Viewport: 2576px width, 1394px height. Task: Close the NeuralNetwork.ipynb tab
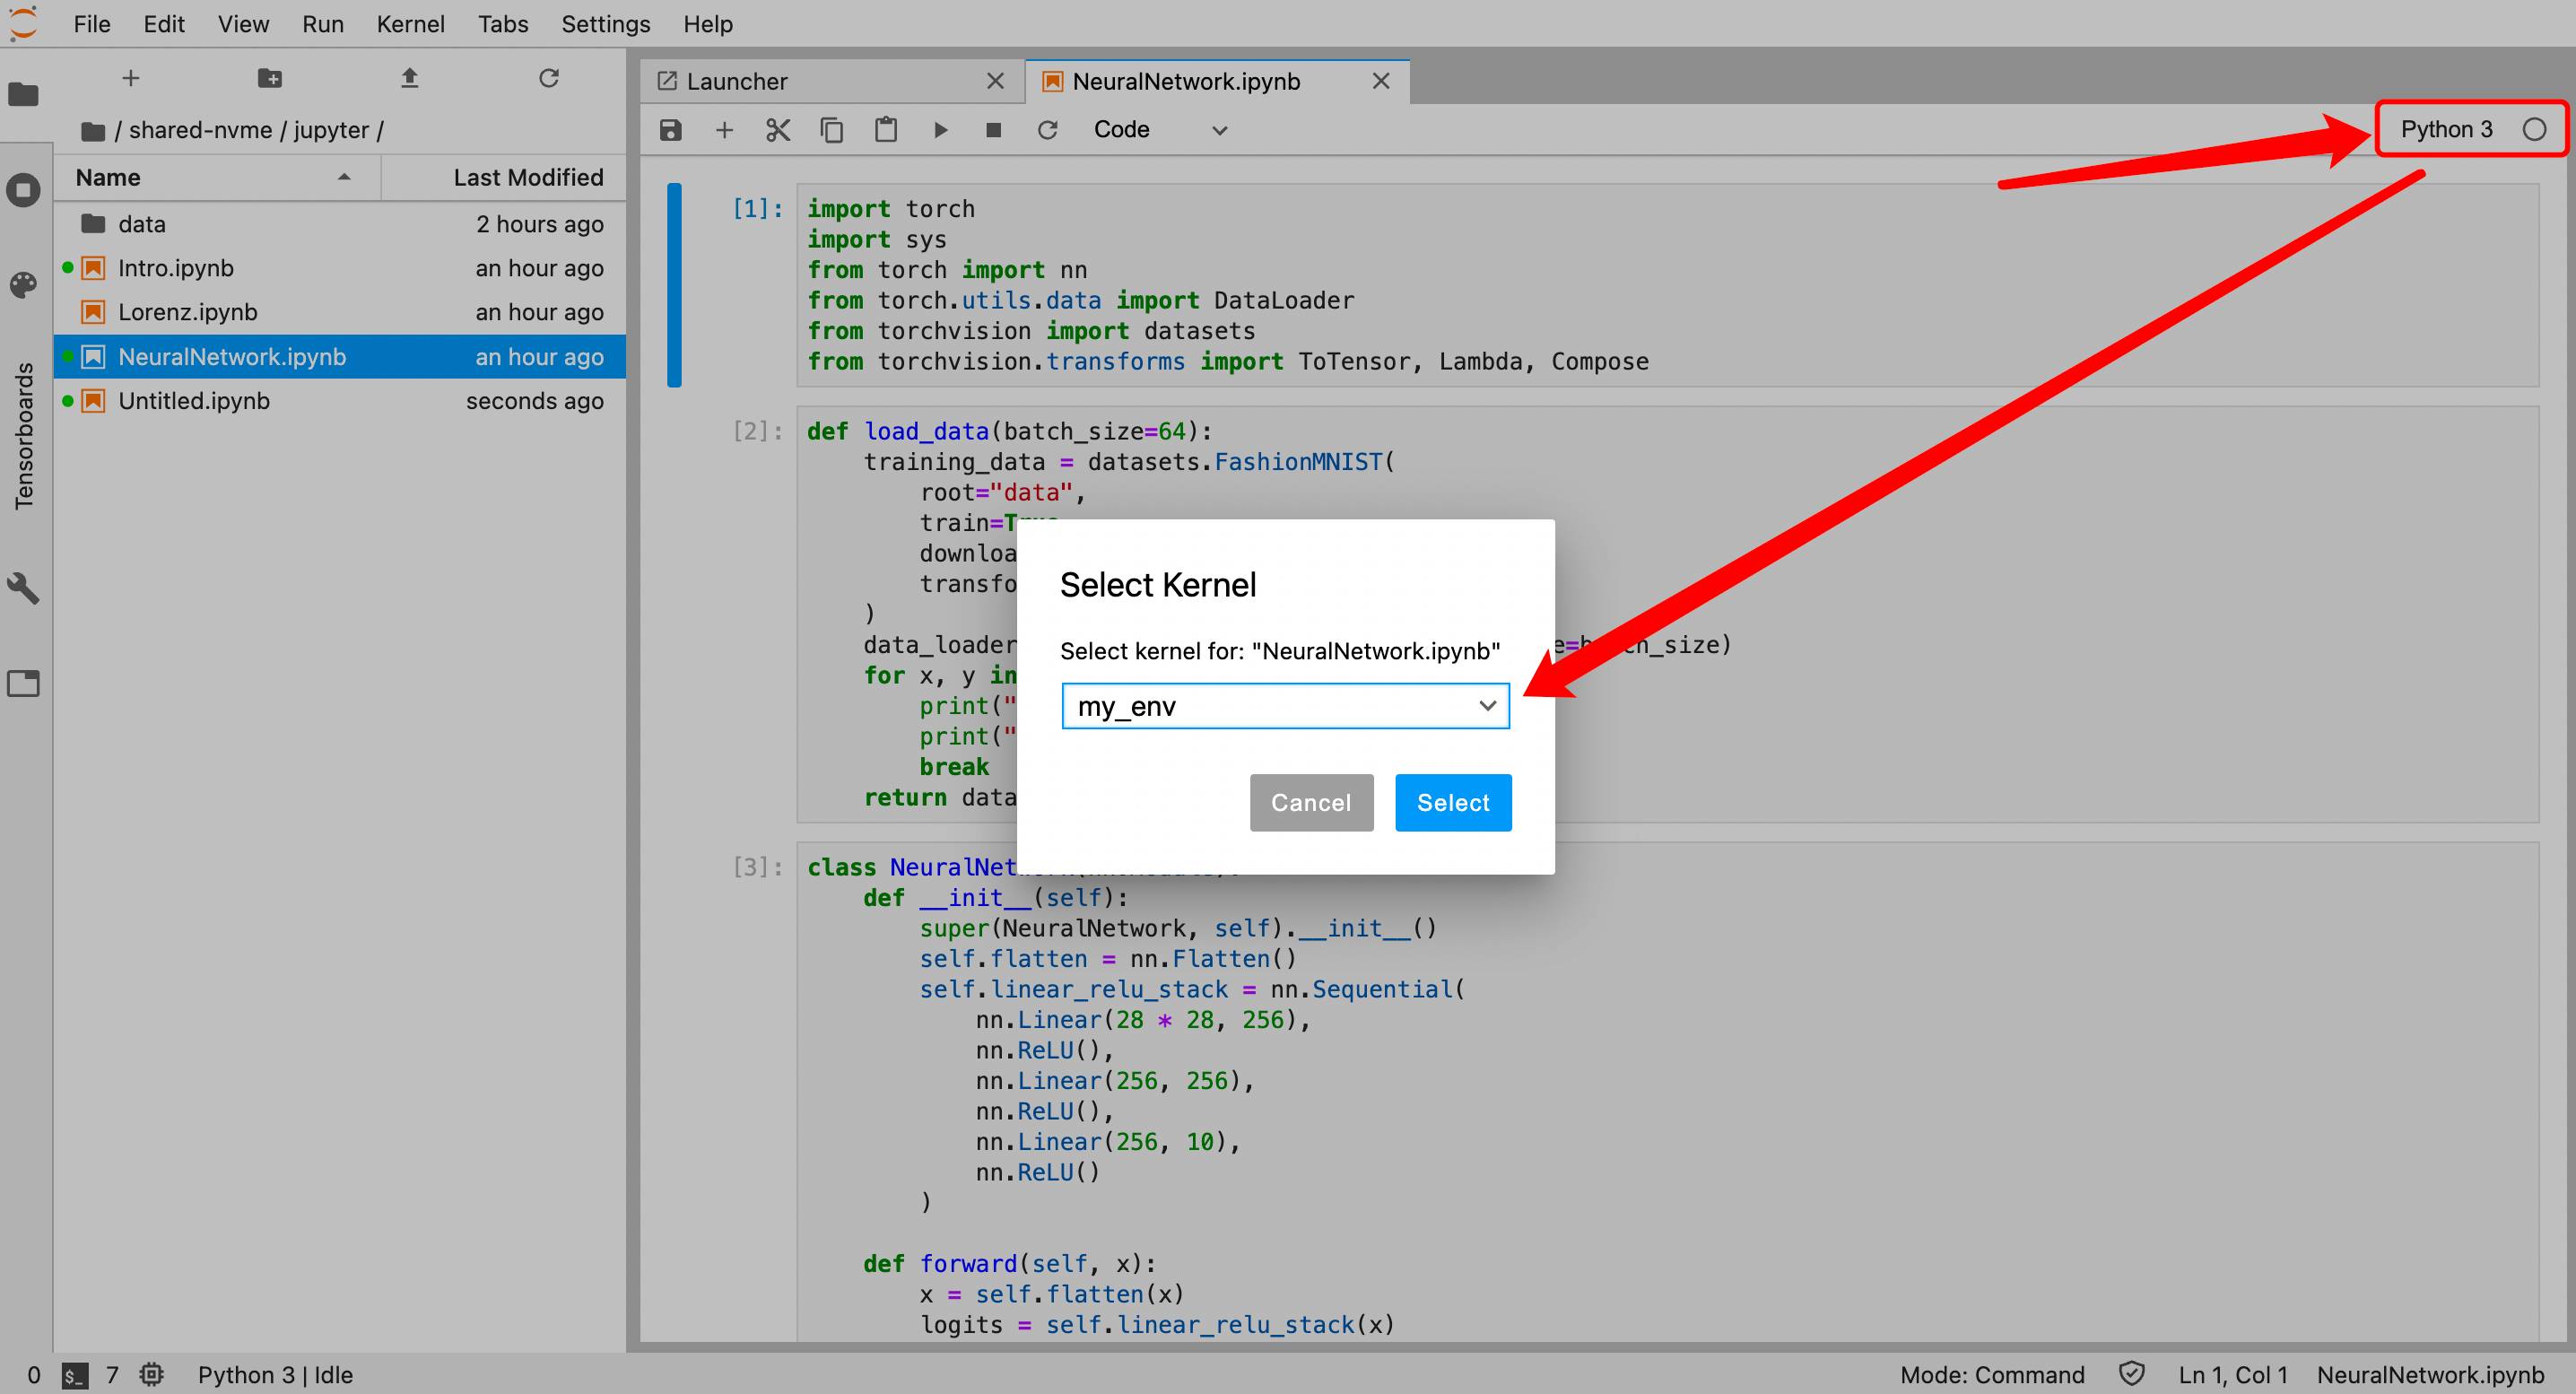point(1381,81)
